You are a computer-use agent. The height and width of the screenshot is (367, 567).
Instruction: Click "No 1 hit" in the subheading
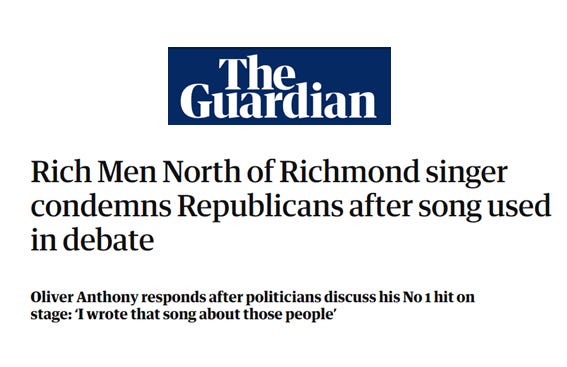click(x=429, y=297)
